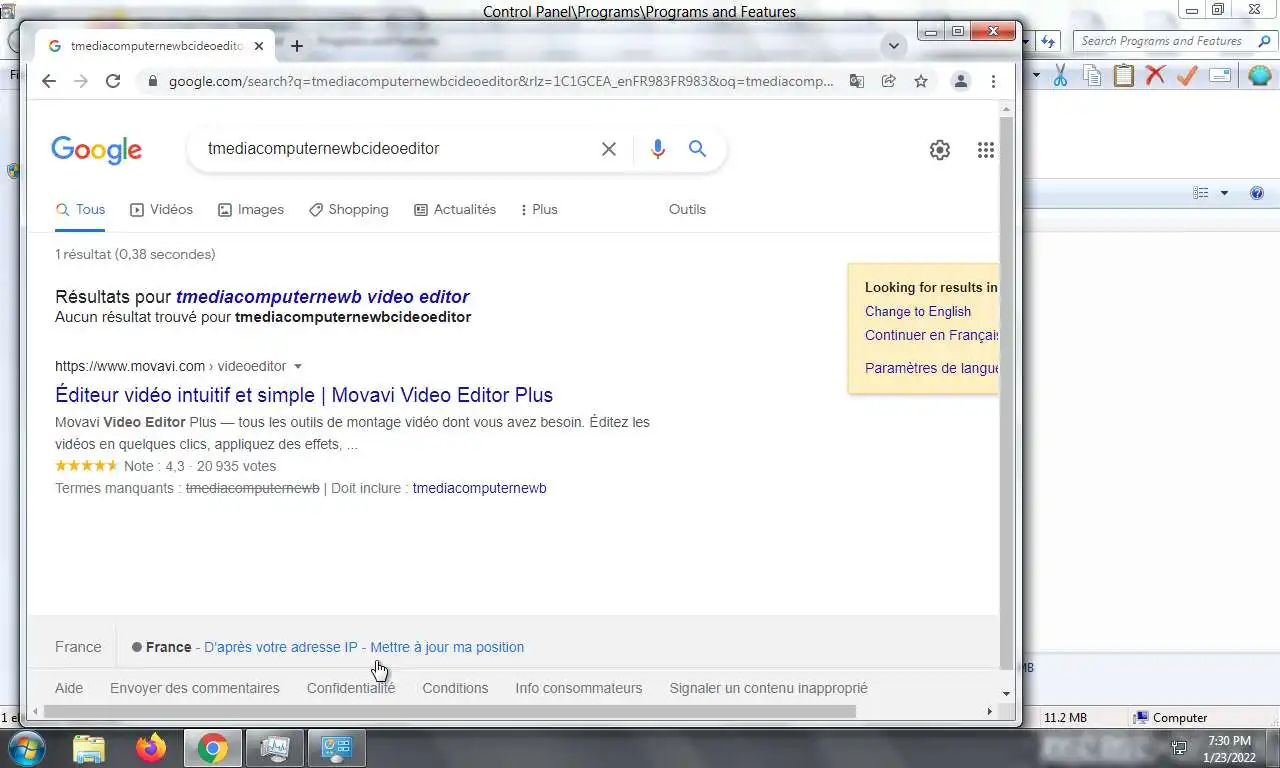Submit the search with the magnifier icon
Screen dimensions: 1280x768
click(698, 149)
